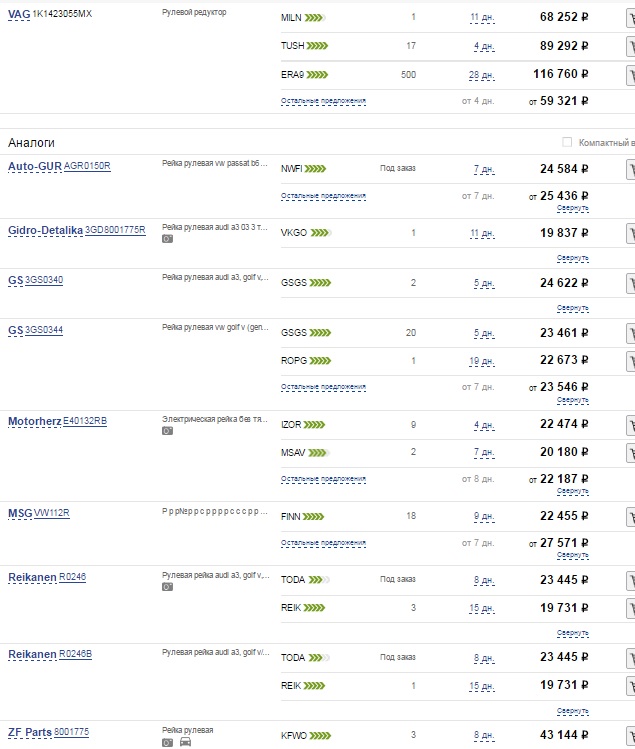This screenshot has width=635, height=749.
Task: Add the 43 144 ₽ KFWO offer to cart
Action: pos(631,736)
